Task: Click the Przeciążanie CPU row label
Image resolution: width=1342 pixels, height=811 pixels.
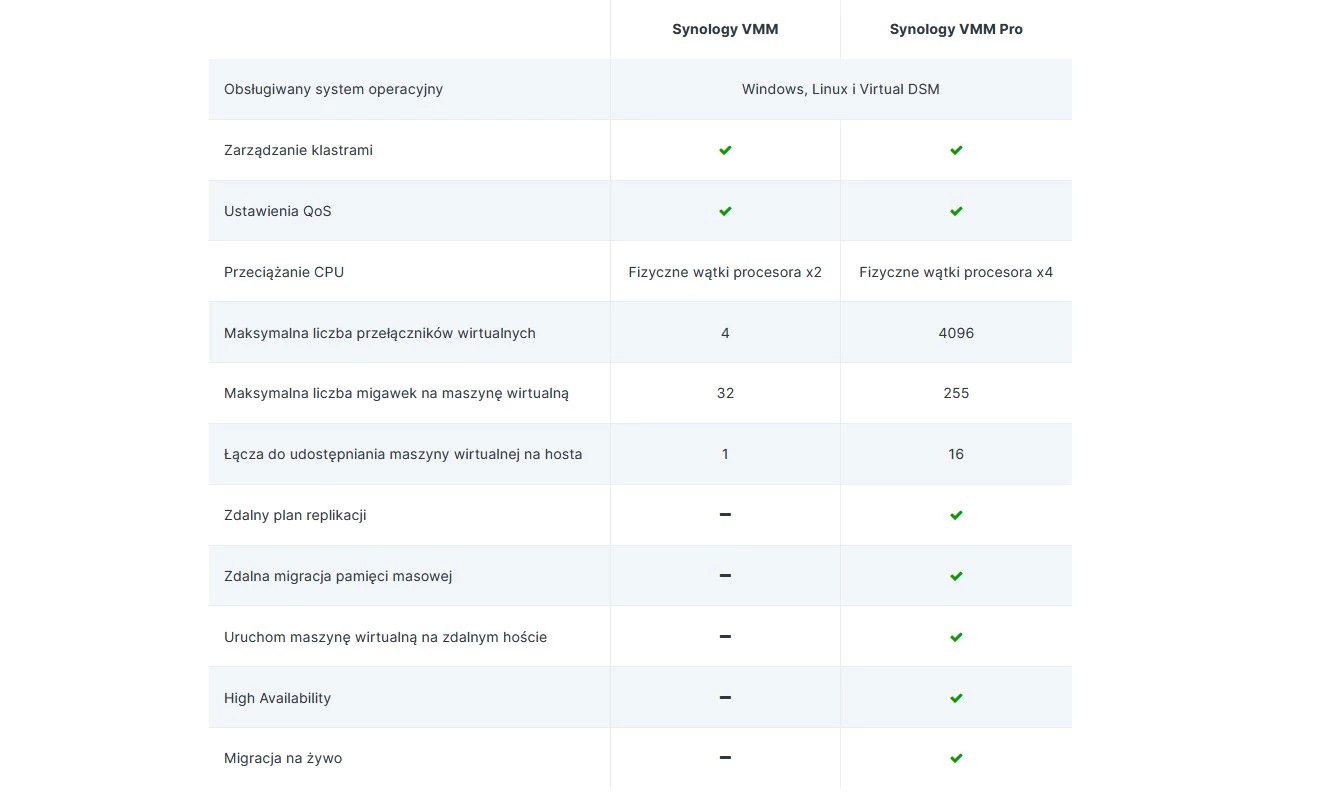Action: tap(284, 272)
